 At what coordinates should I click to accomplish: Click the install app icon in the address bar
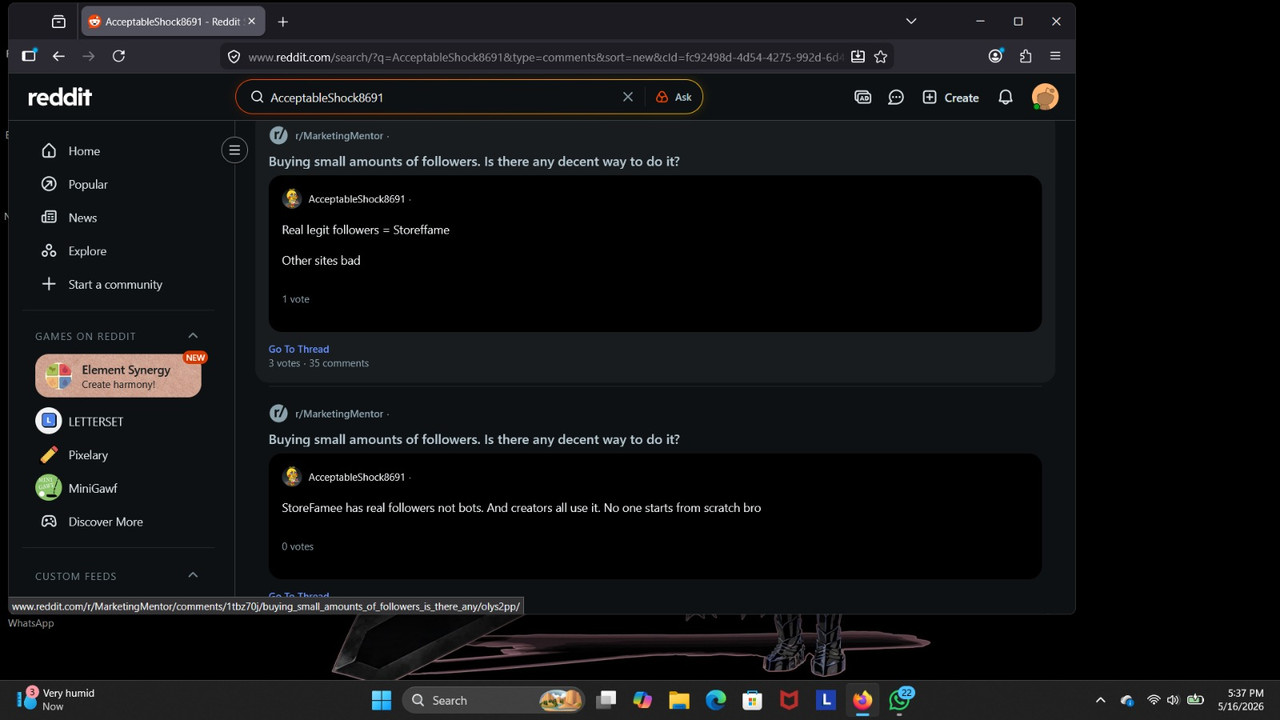(858, 57)
